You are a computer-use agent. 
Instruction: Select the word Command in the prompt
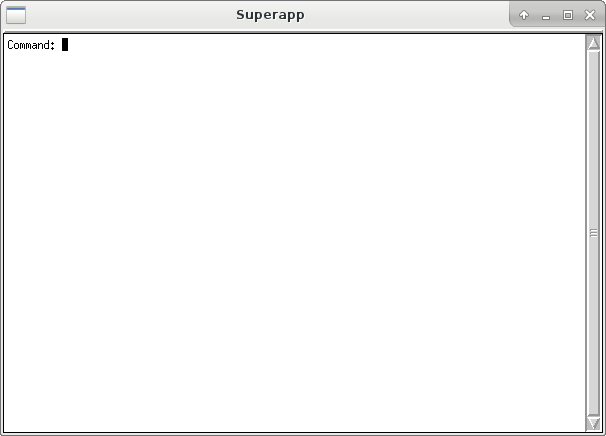(x=28, y=45)
